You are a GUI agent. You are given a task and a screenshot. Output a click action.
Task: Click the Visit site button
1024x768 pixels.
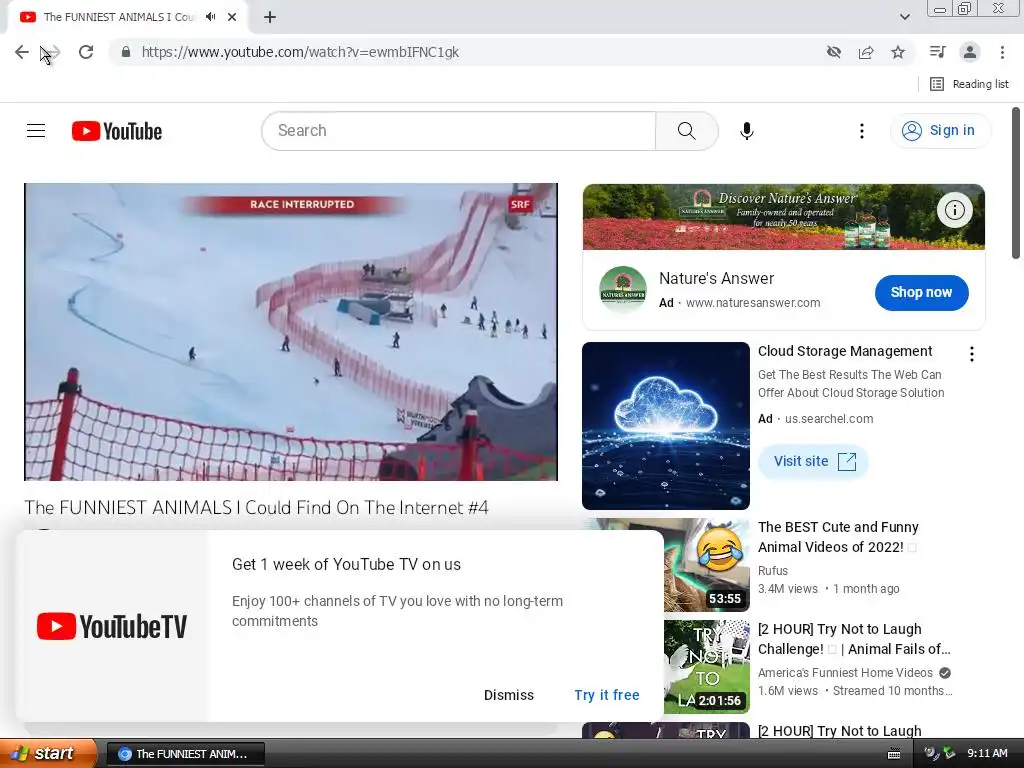pos(813,461)
